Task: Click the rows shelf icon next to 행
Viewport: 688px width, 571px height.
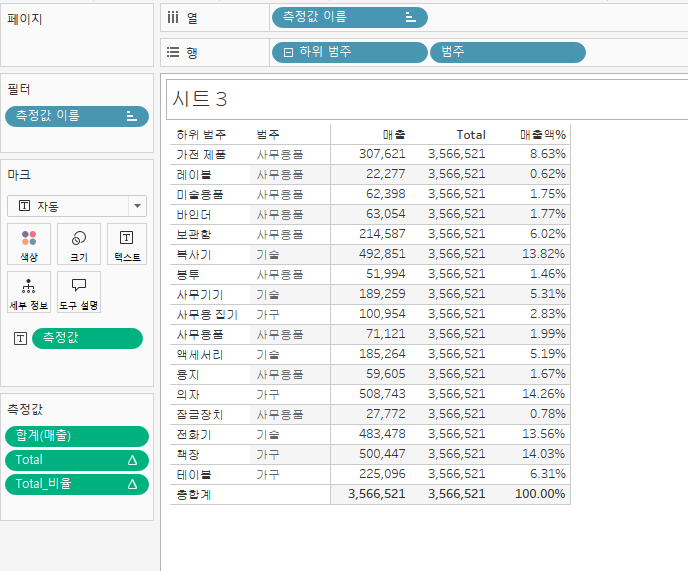Action: (173, 53)
